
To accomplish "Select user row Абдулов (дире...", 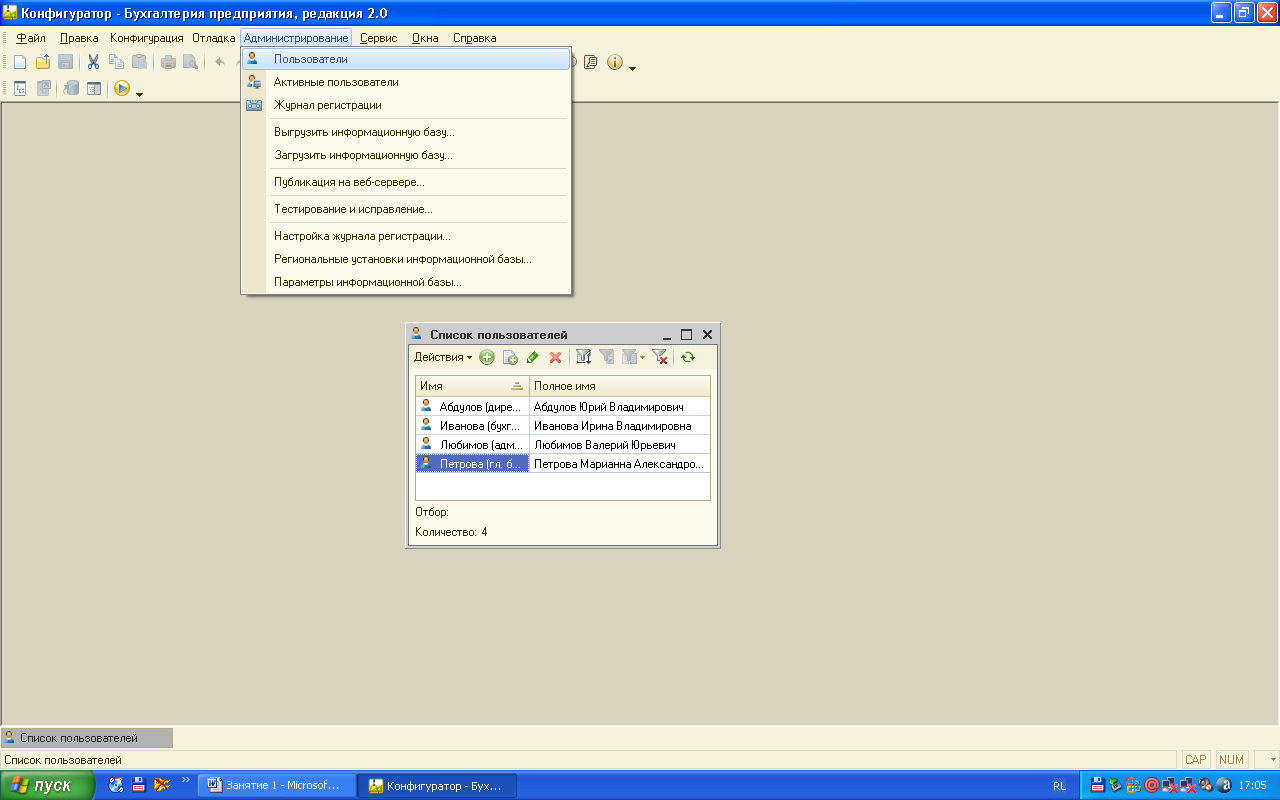I will point(472,407).
